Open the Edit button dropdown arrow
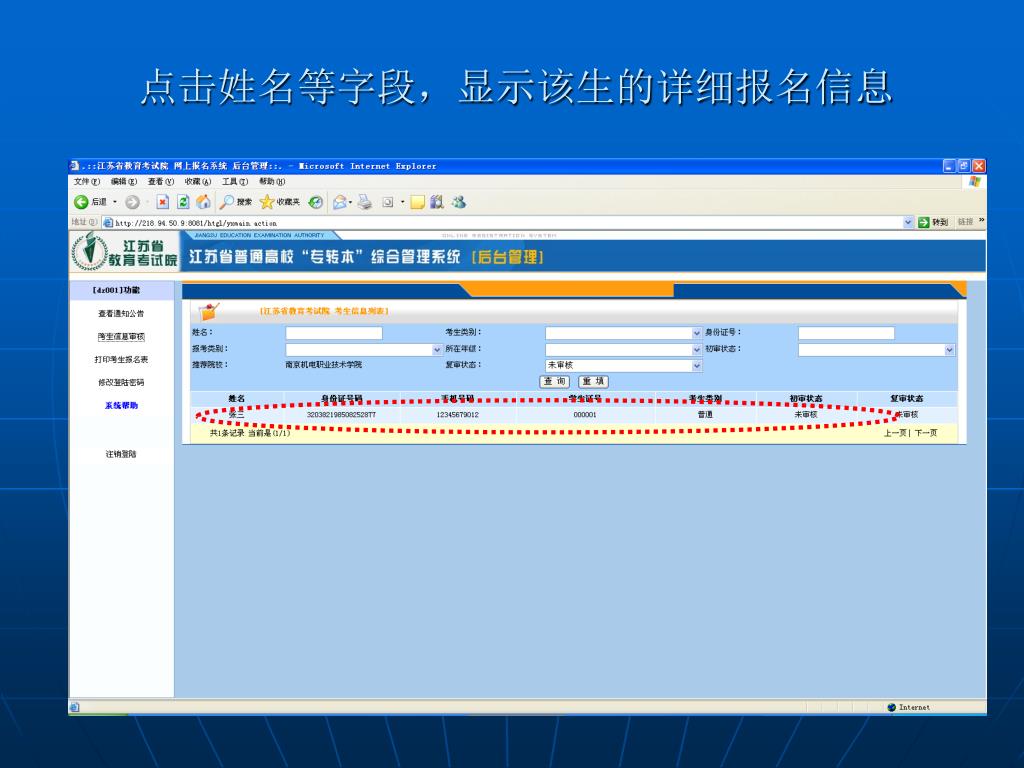This screenshot has width=1024, height=768. (x=402, y=202)
